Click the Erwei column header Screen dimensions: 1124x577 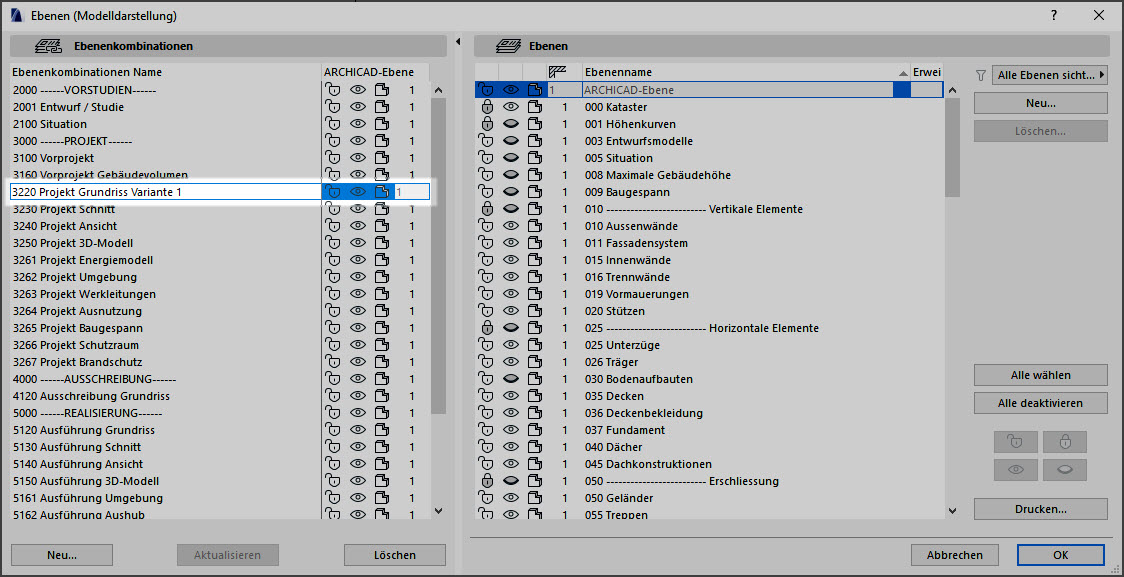tap(926, 72)
